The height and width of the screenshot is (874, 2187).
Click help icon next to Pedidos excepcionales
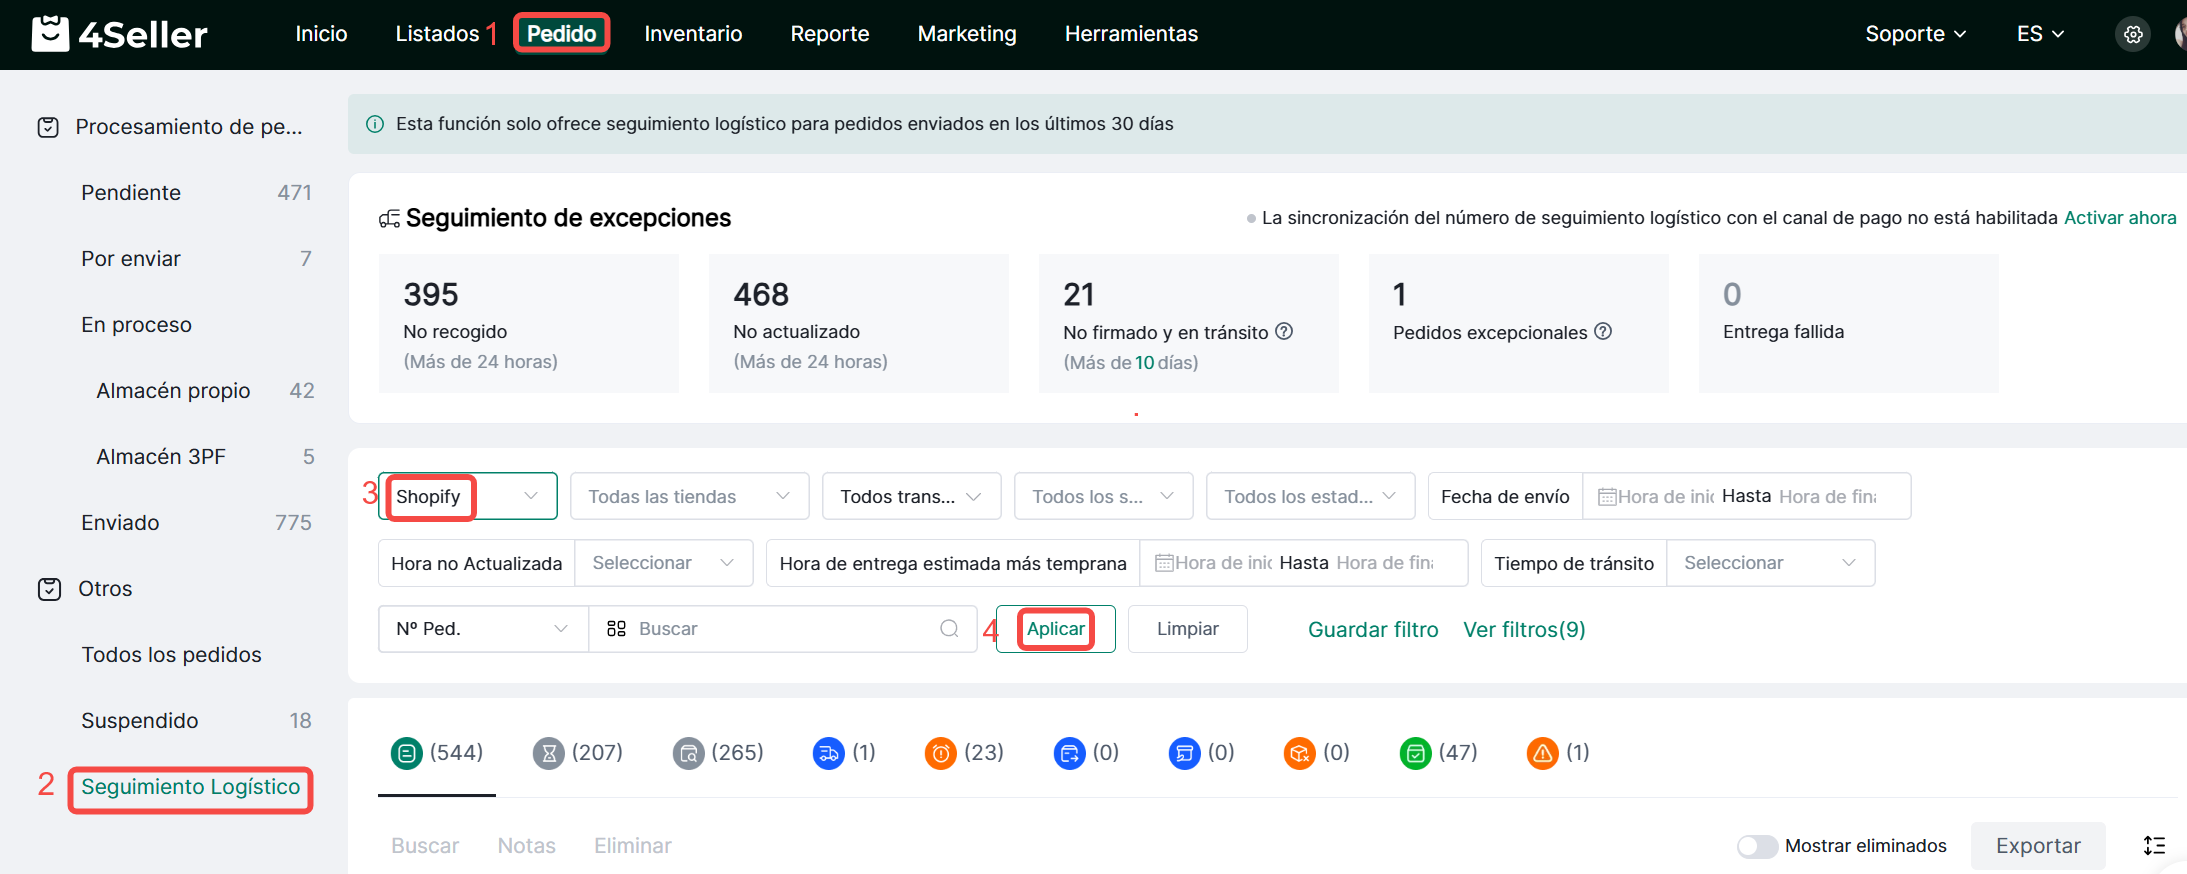(1603, 331)
